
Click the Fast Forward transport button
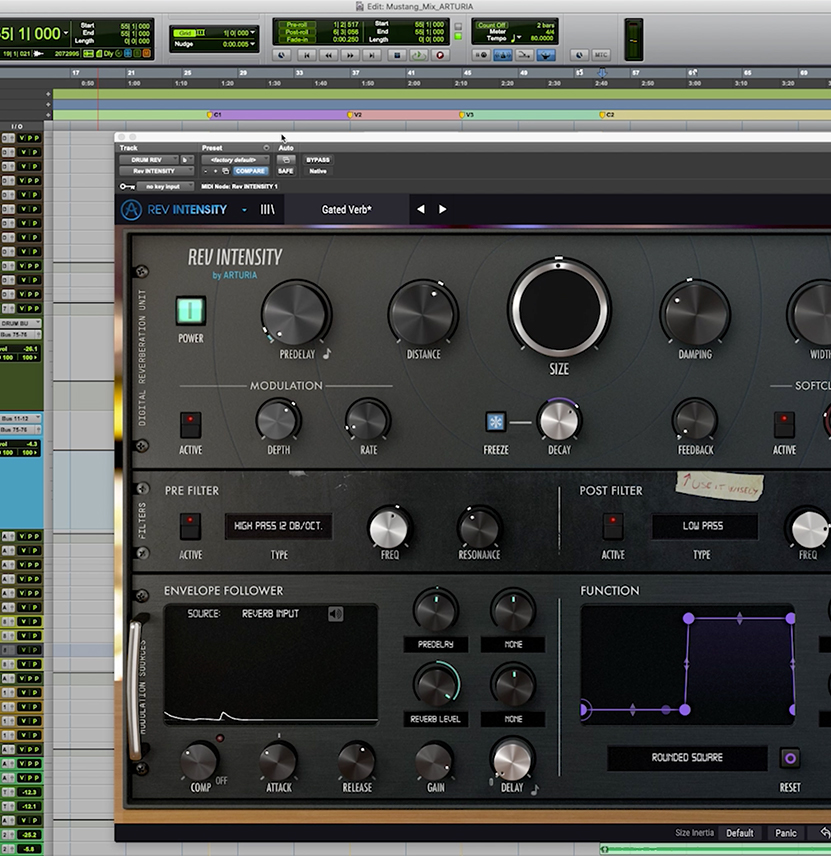click(350, 55)
